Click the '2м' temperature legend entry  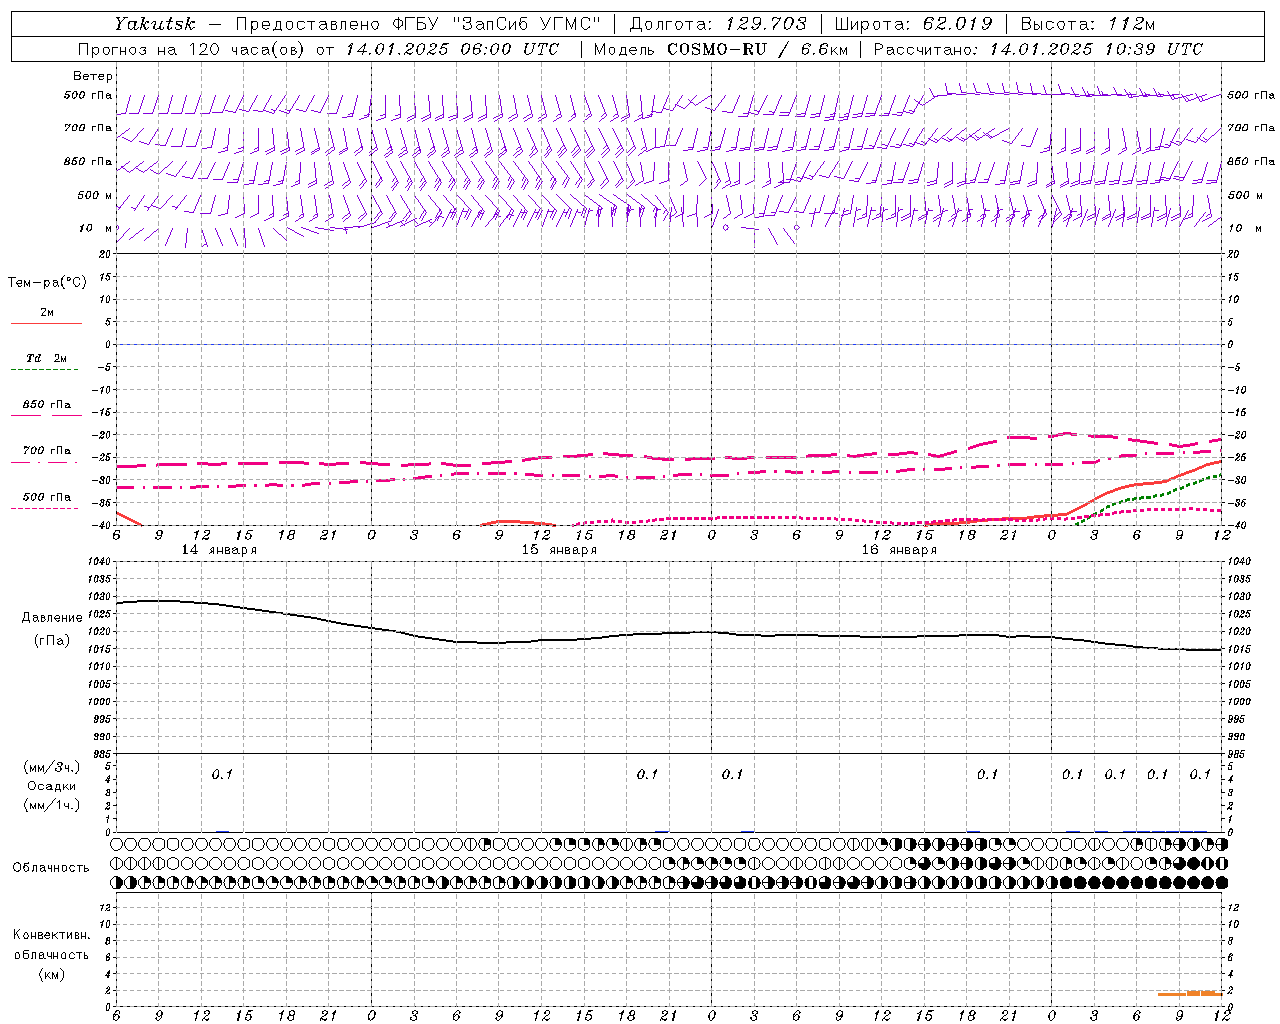[47, 313]
